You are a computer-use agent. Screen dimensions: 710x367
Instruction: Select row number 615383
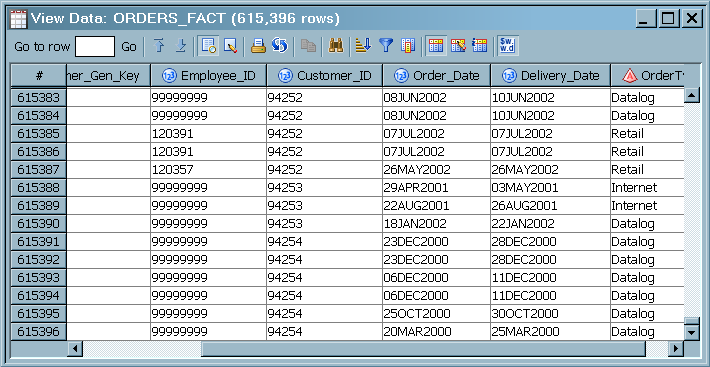point(39,98)
